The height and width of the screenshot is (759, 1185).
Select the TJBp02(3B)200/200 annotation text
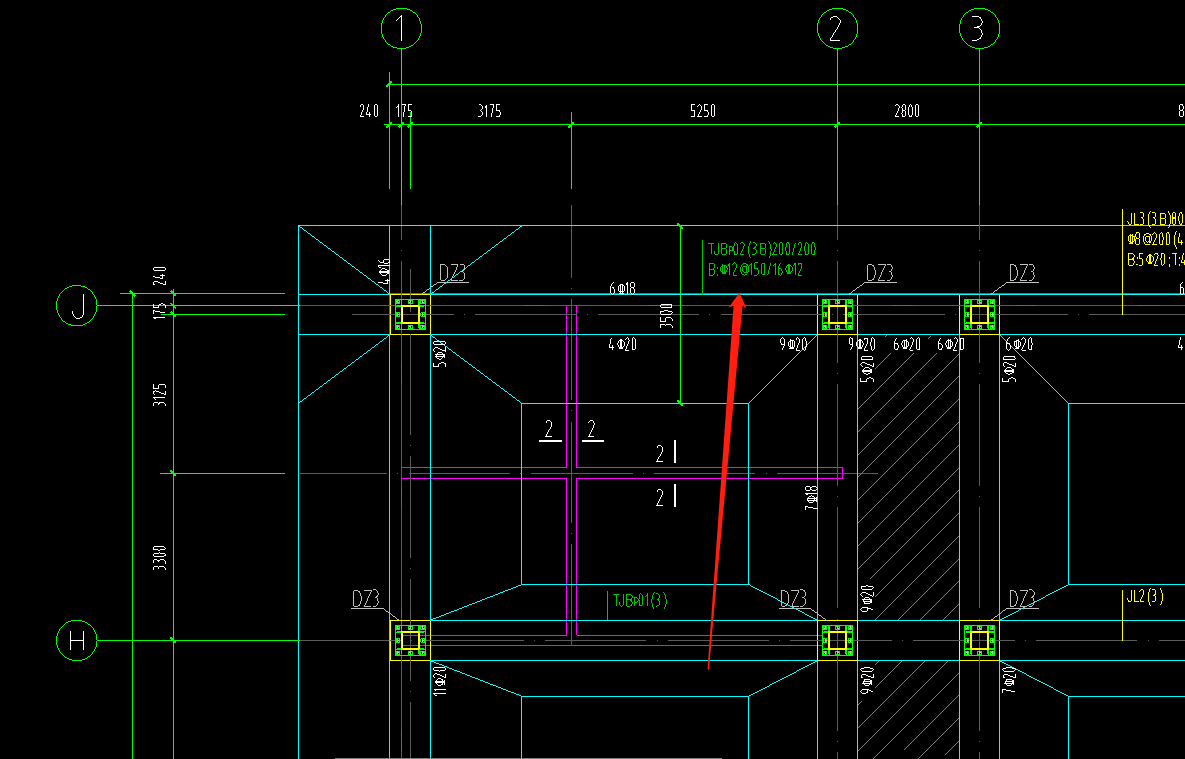762,249
